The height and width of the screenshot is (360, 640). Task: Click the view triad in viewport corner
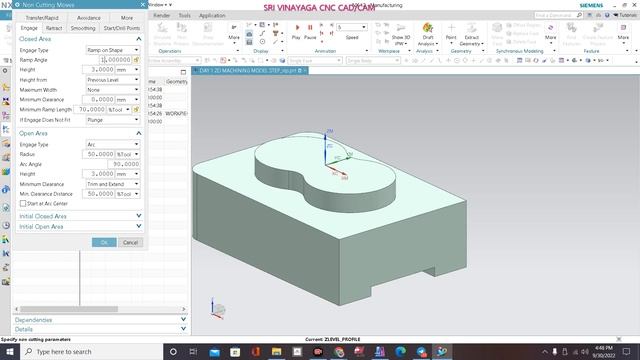[x=217, y=309]
